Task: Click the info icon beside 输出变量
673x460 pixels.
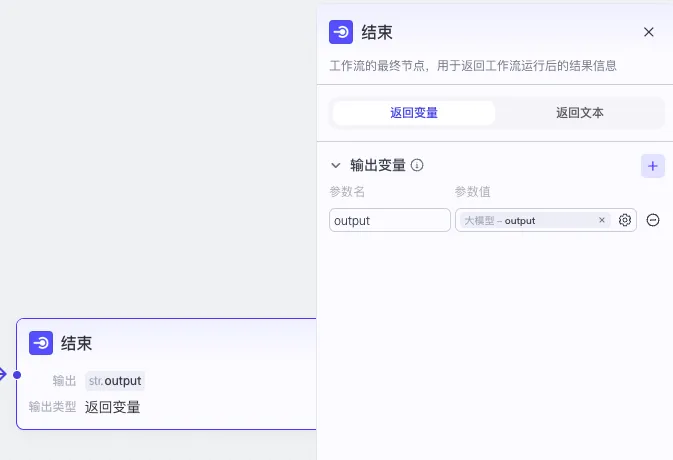Action: [417, 165]
